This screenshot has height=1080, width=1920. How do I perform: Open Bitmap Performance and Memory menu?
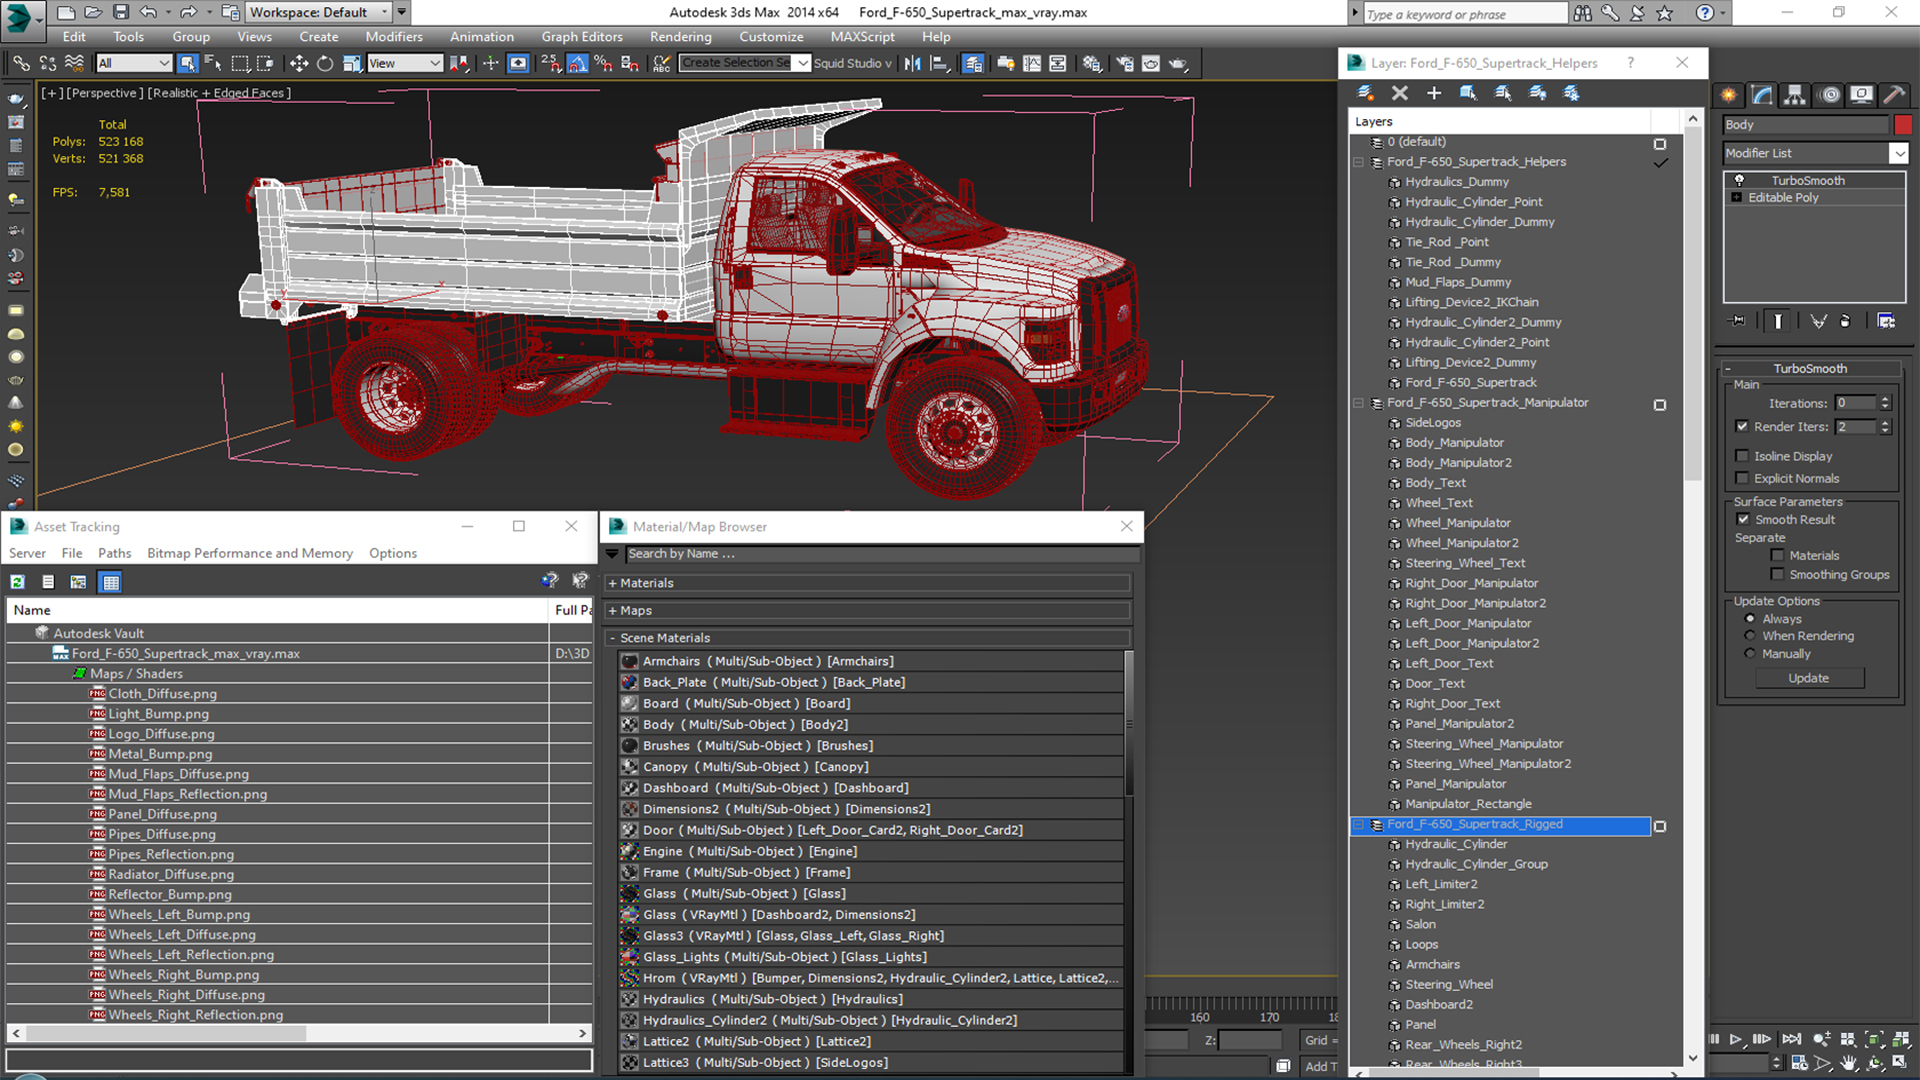[x=250, y=553]
